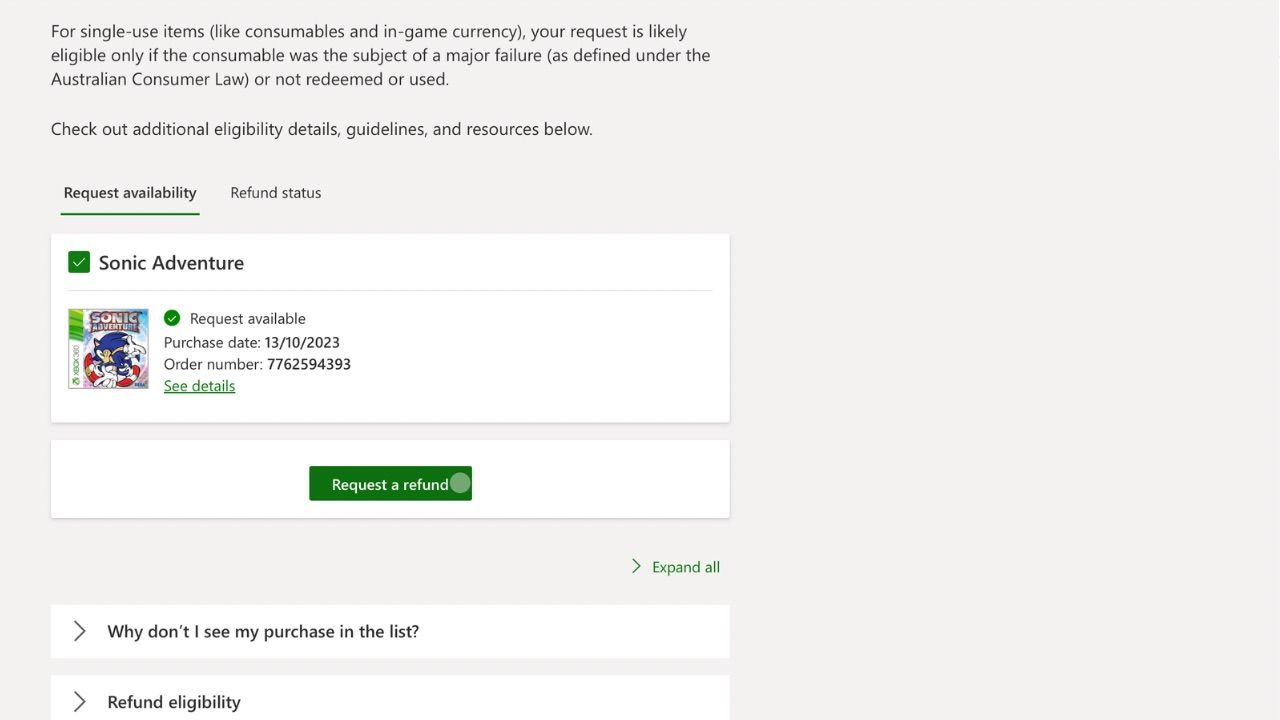Select the Request availability tab
This screenshot has width=1280, height=720.
pyautogui.click(x=129, y=192)
